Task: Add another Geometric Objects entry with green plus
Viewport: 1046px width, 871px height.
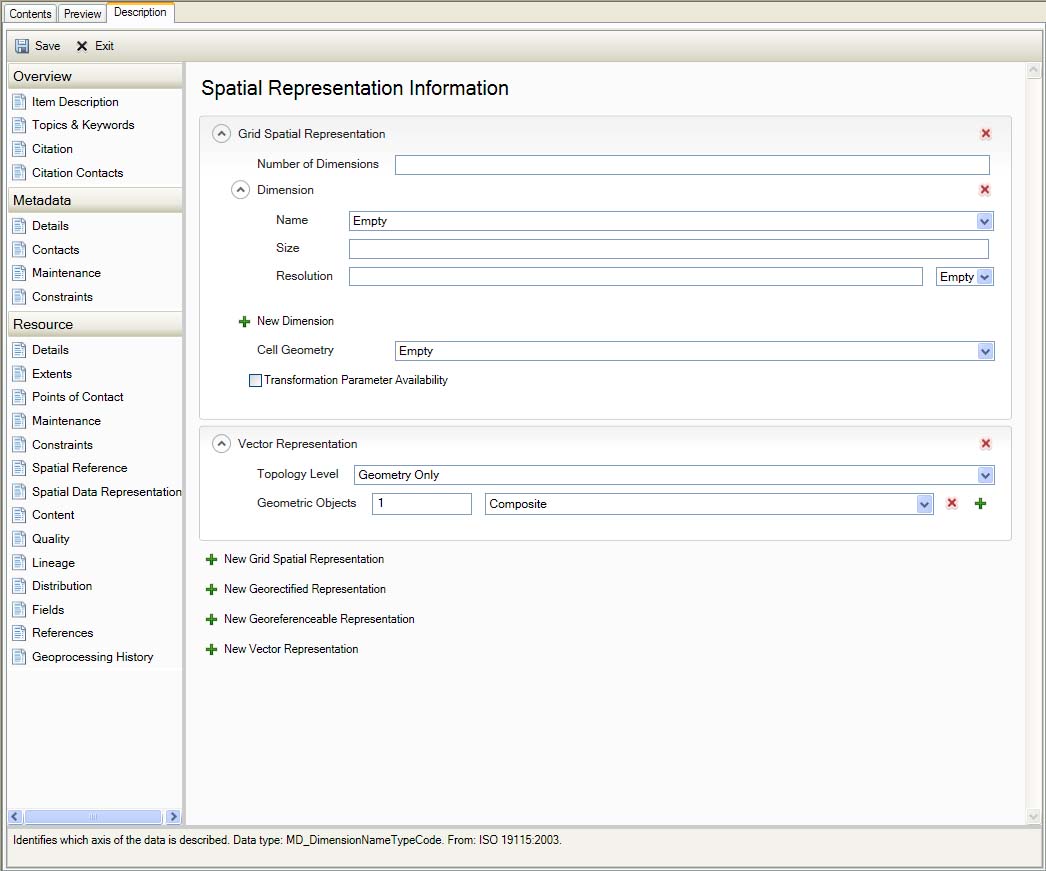Action: click(x=979, y=503)
